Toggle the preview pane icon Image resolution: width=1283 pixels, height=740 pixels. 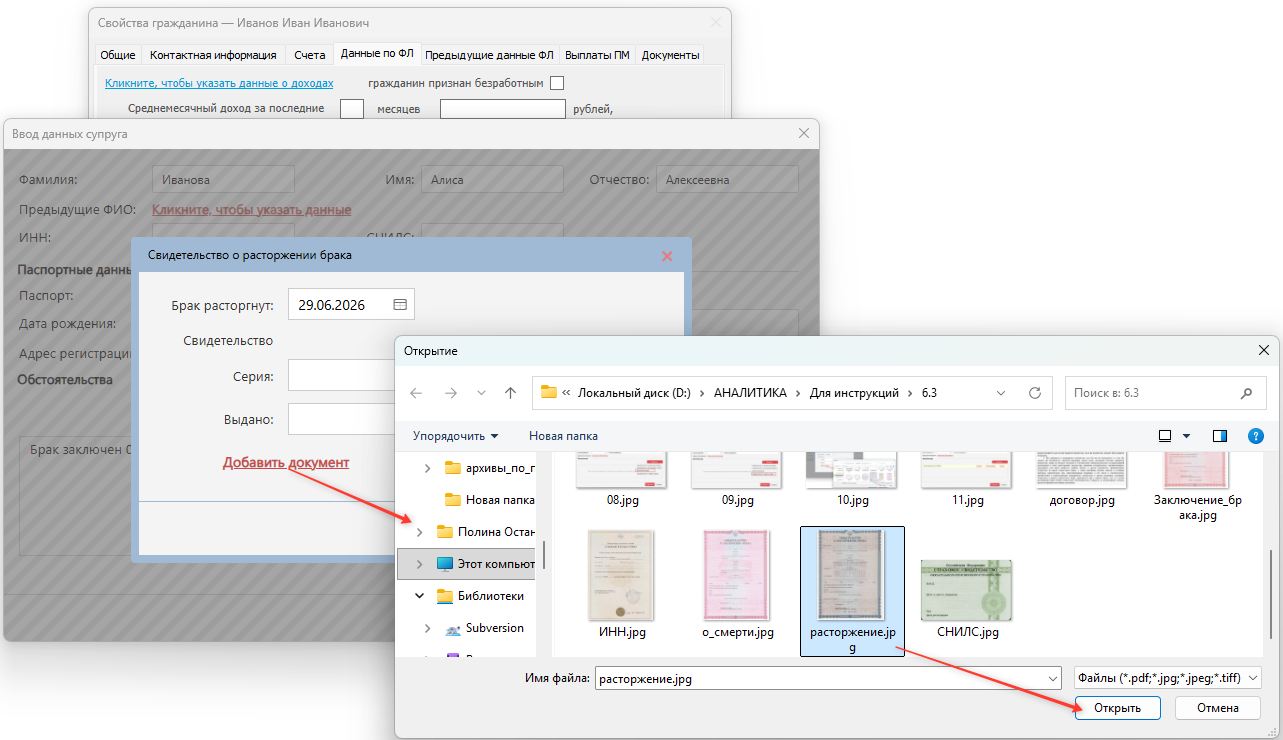pos(1219,436)
